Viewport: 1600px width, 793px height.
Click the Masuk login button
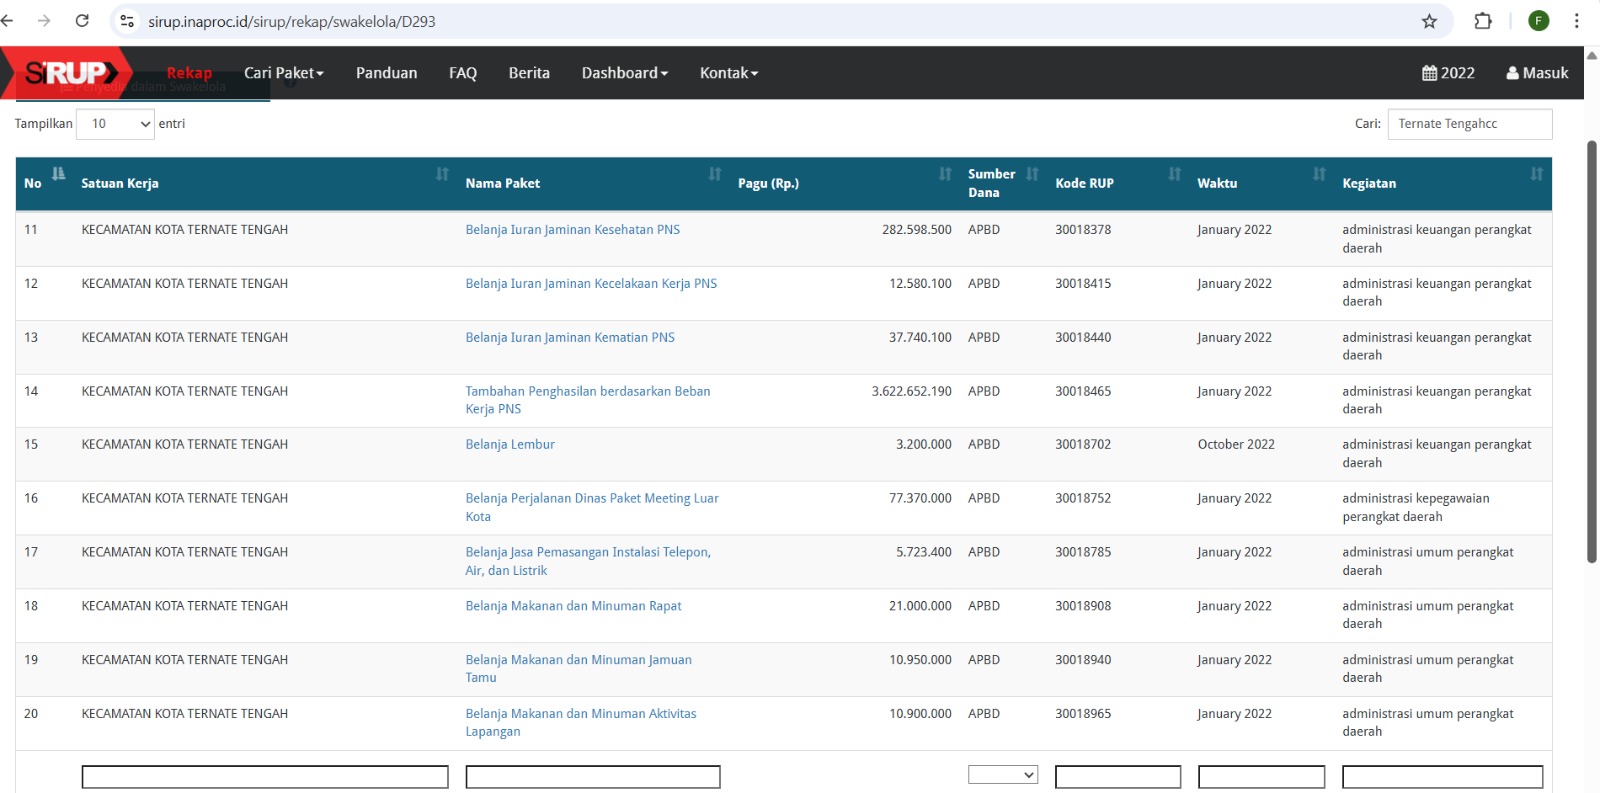tap(1537, 73)
